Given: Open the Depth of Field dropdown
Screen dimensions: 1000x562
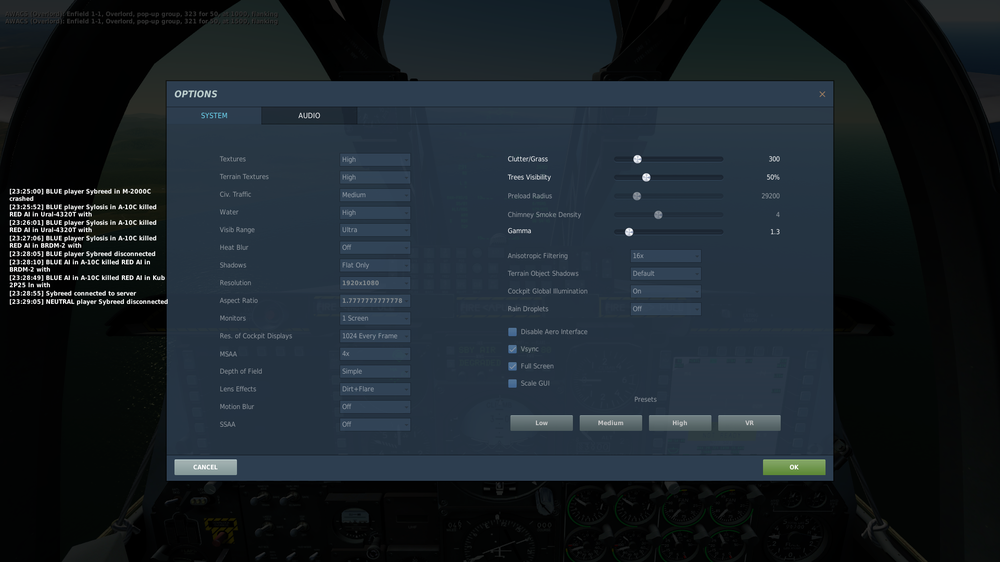Looking at the screenshot, I should point(375,371).
